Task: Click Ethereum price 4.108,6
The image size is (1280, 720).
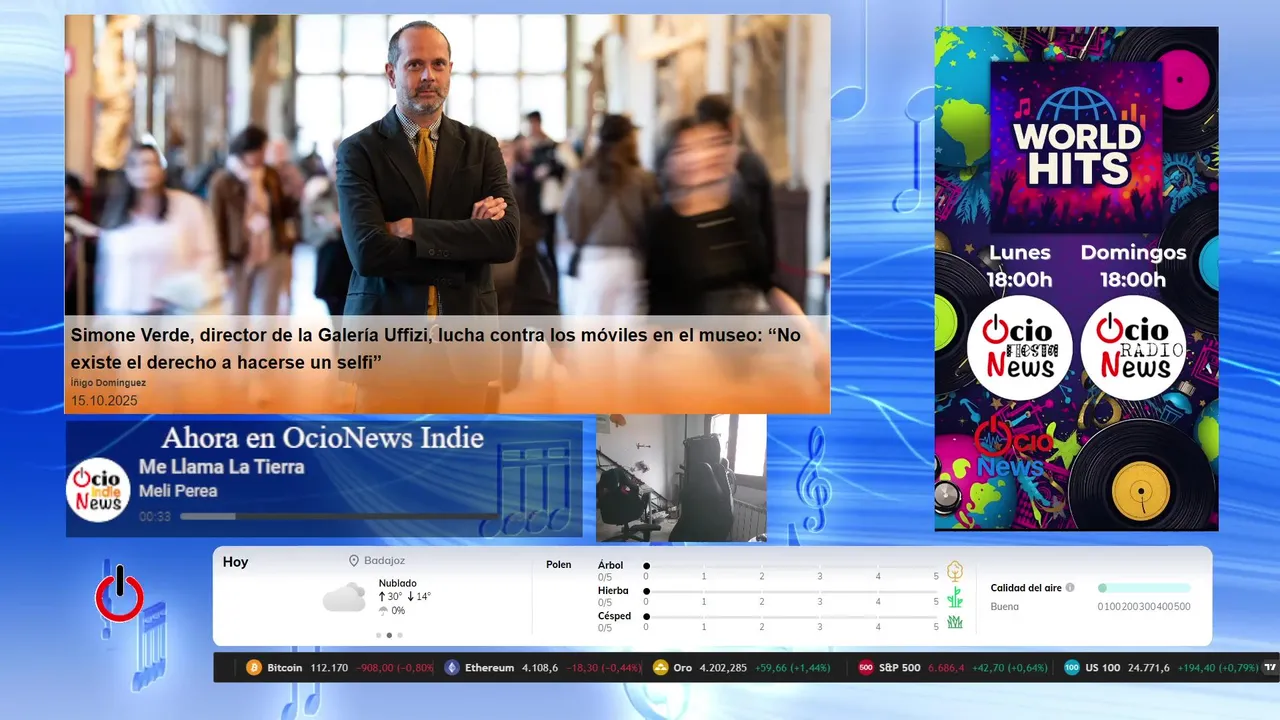Action: click(540, 668)
